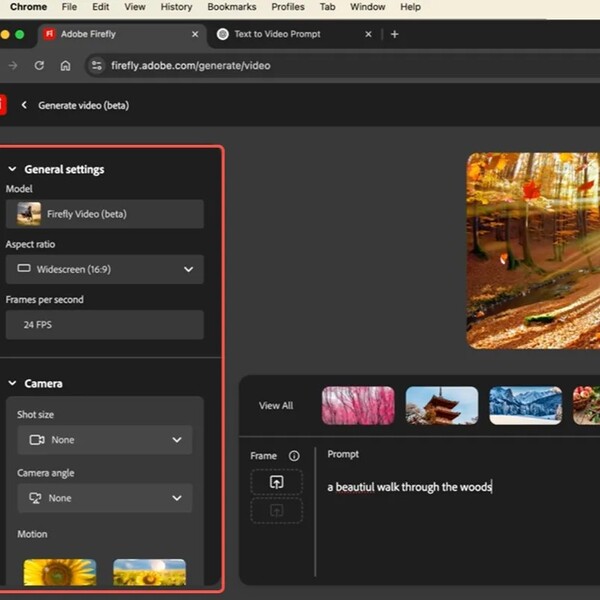Click the prompt text about woods walk
This screenshot has height=600, width=600.
(409, 487)
